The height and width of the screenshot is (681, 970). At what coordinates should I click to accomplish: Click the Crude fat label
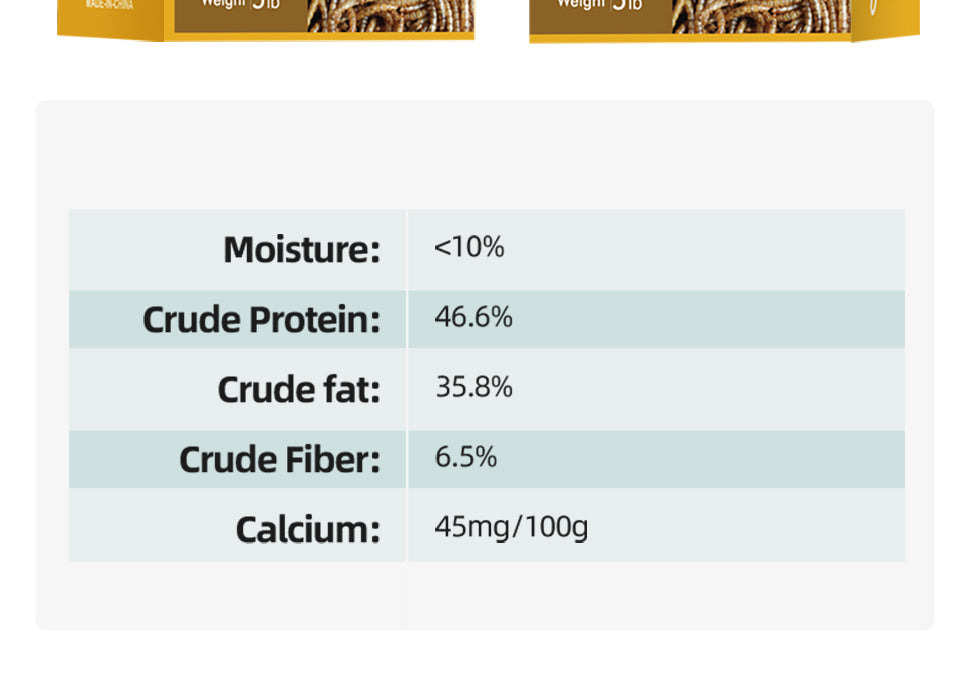[298, 389]
